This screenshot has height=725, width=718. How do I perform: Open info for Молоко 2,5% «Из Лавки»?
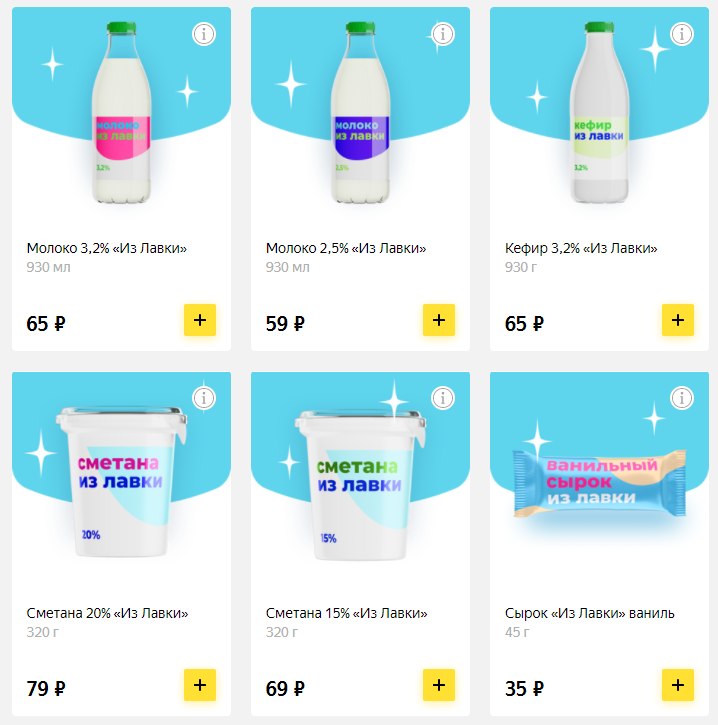[443, 34]
